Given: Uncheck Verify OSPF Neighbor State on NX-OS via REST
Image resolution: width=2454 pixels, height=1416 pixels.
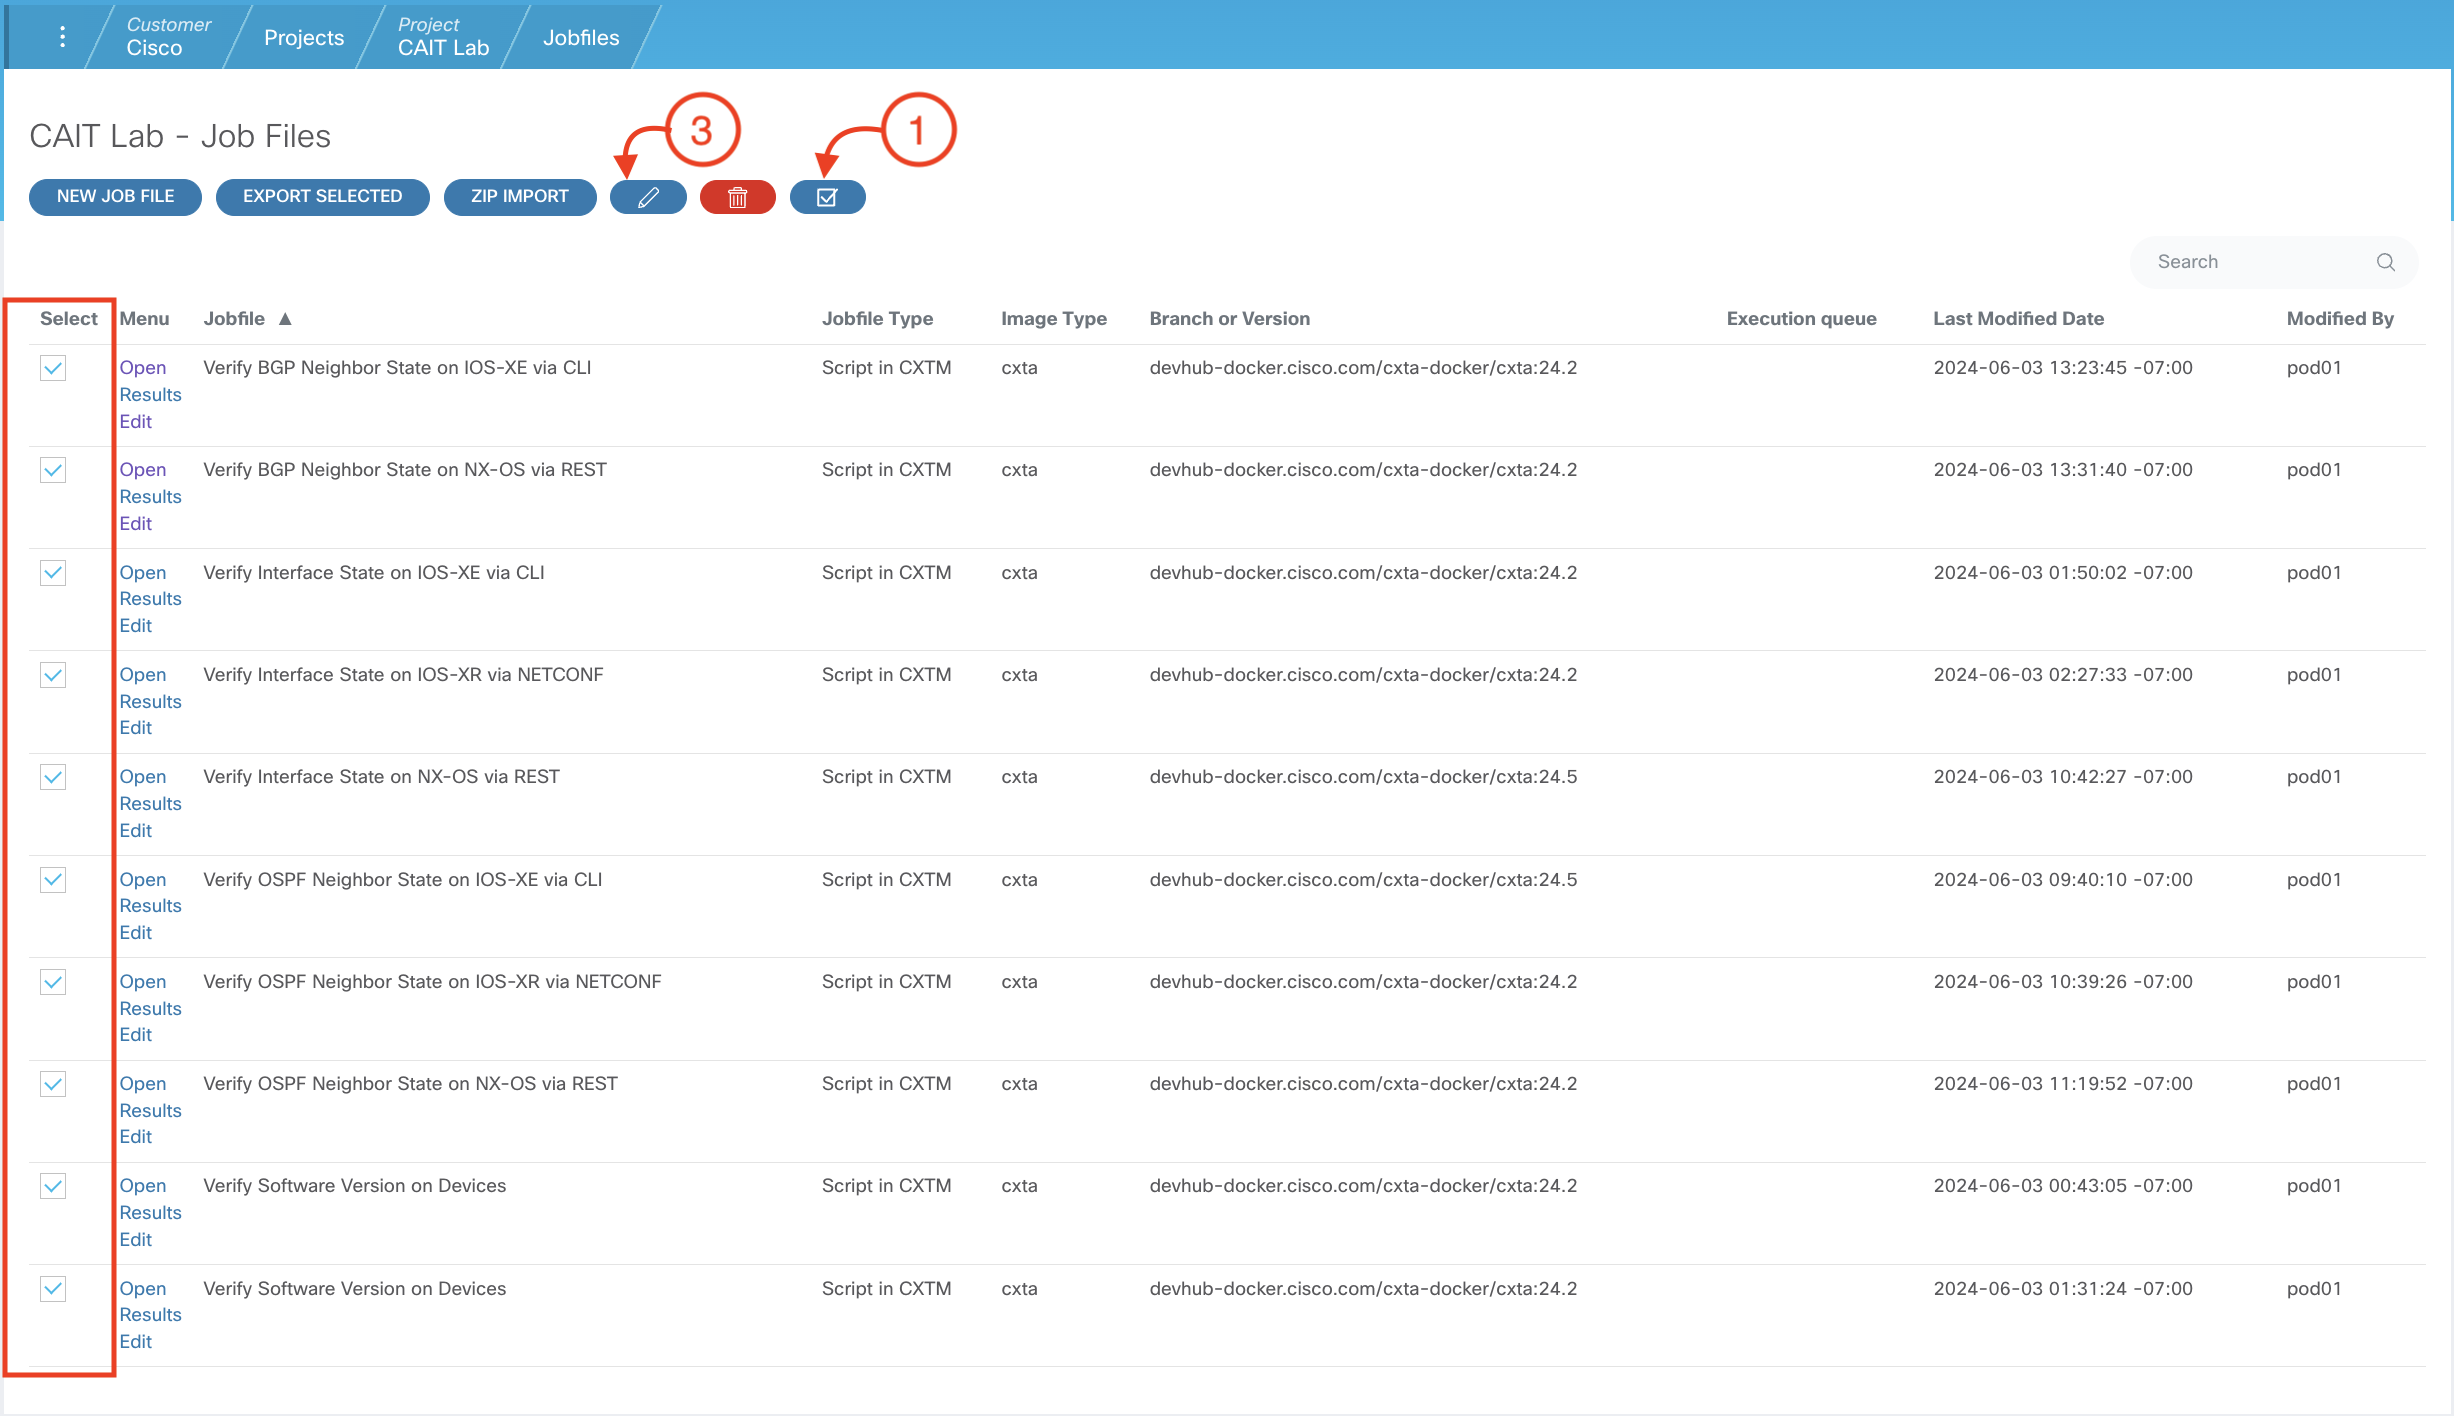Looking at the screenshot, I should coord(53,1084).
